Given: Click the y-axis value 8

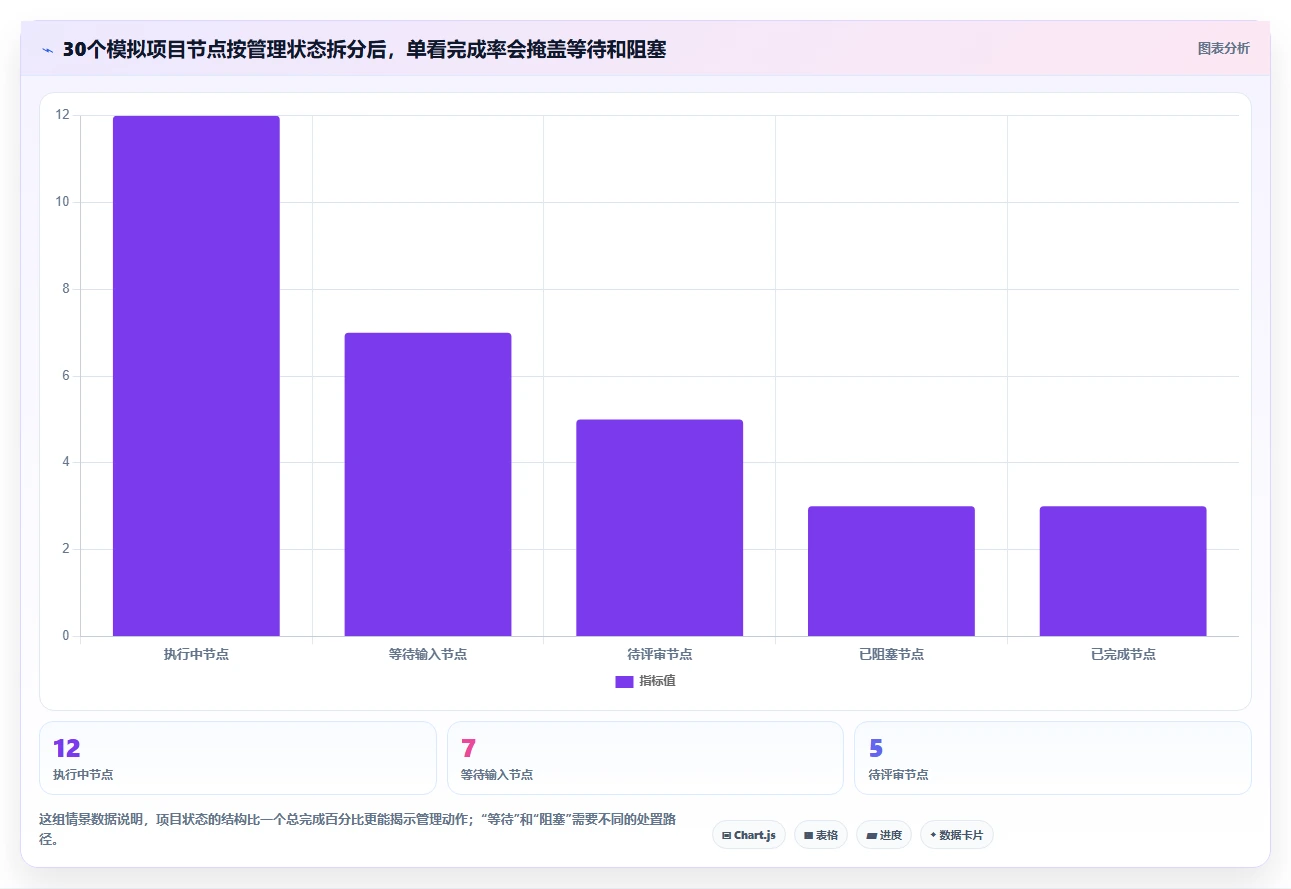Looking at the screenshot, I should coord(66,289).
